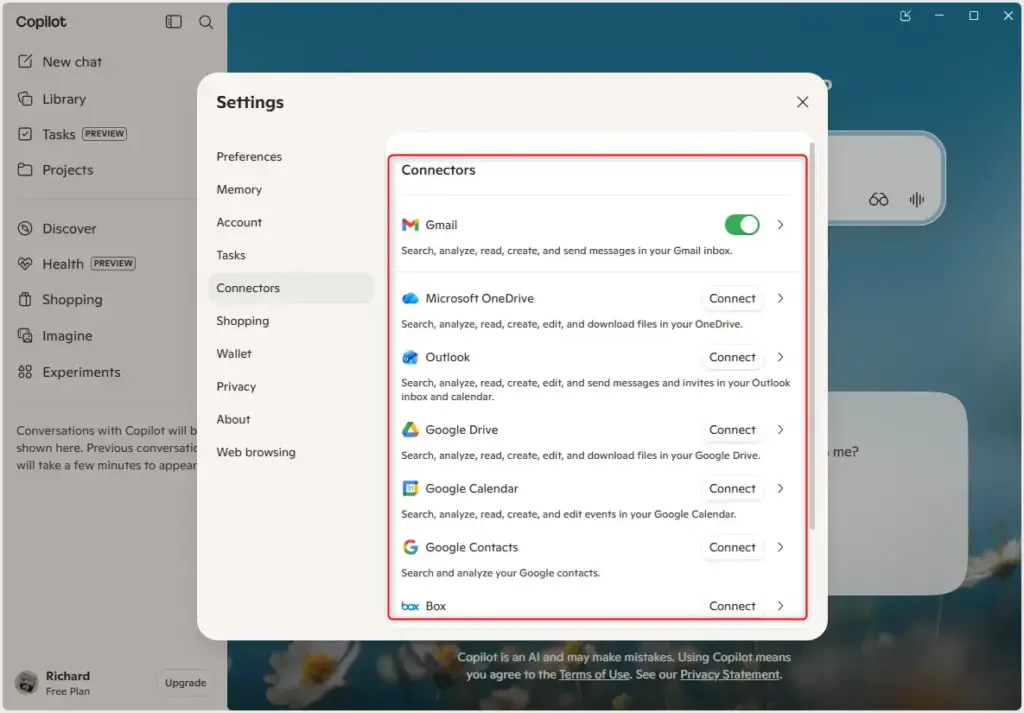Click the Outlook logo icon
1024x713 pixels.
click(x=410, y=357)
